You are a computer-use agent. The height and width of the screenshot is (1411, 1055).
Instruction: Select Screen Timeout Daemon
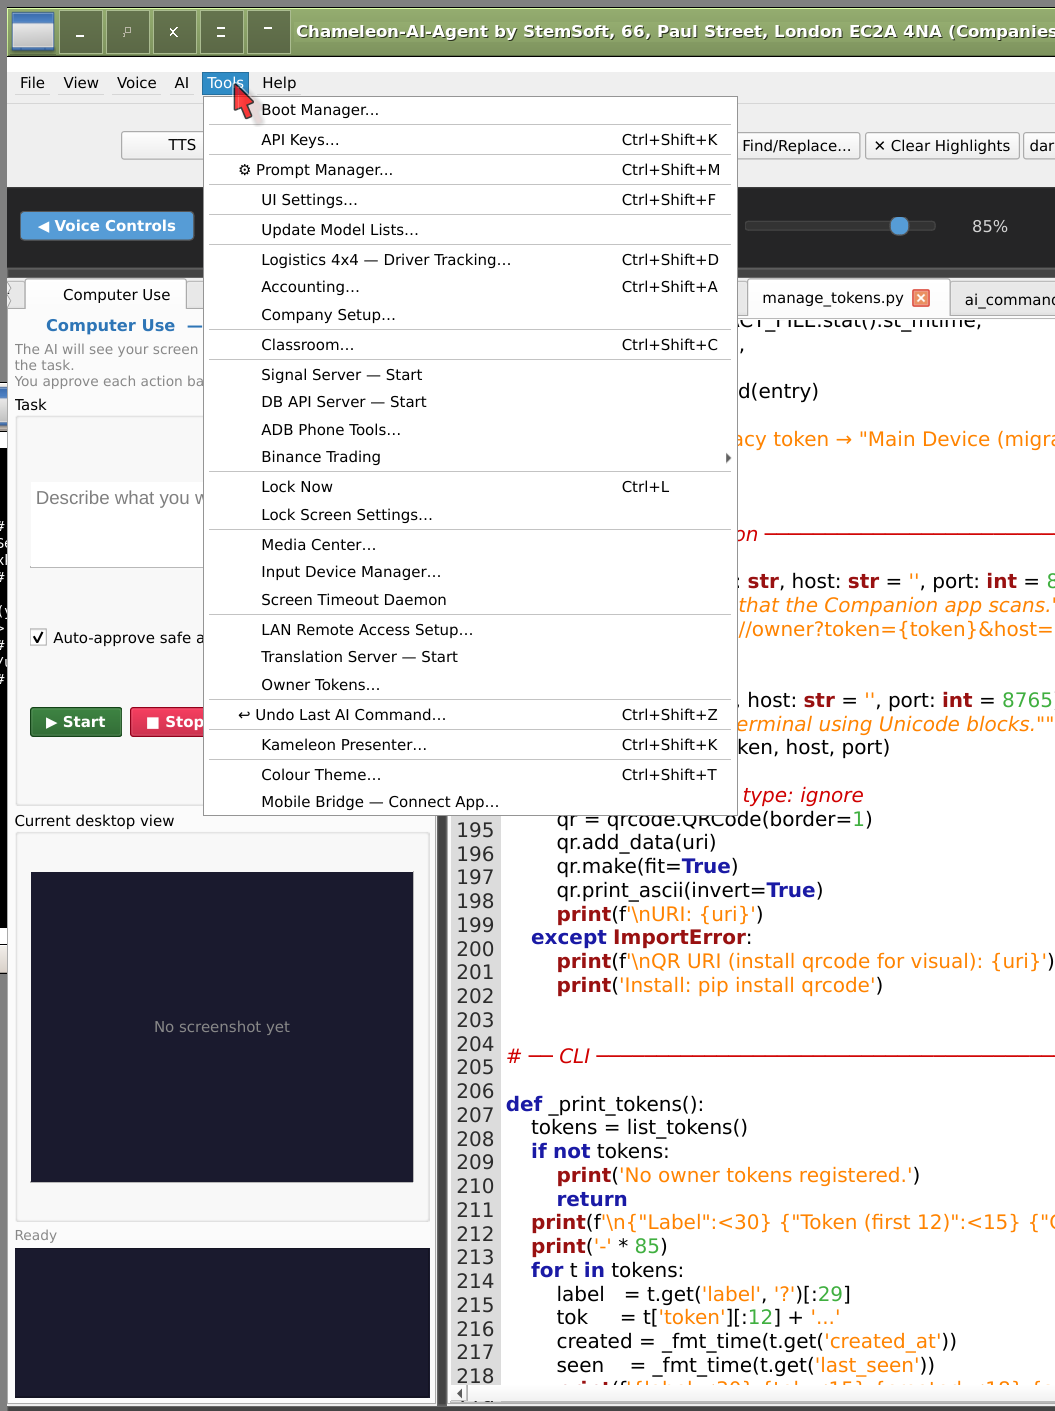pyautogui.click(x=470, y=600)
